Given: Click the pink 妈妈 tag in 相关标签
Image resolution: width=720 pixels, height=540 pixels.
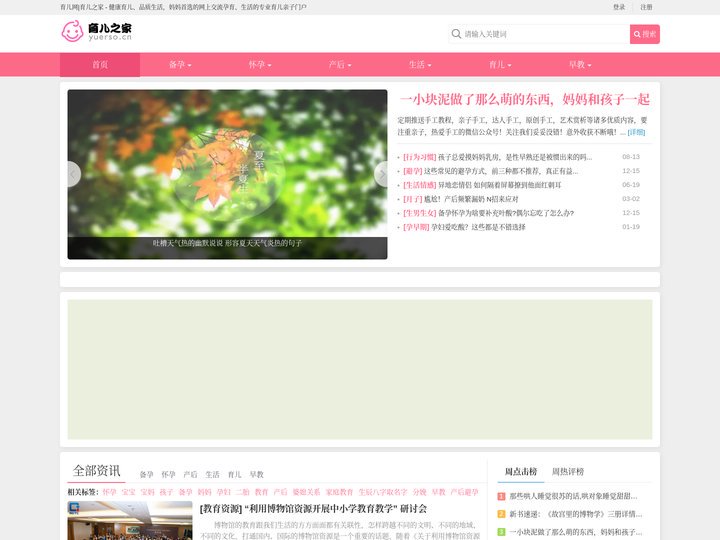Looking at the screenshot, I should [x=204, y=492].
